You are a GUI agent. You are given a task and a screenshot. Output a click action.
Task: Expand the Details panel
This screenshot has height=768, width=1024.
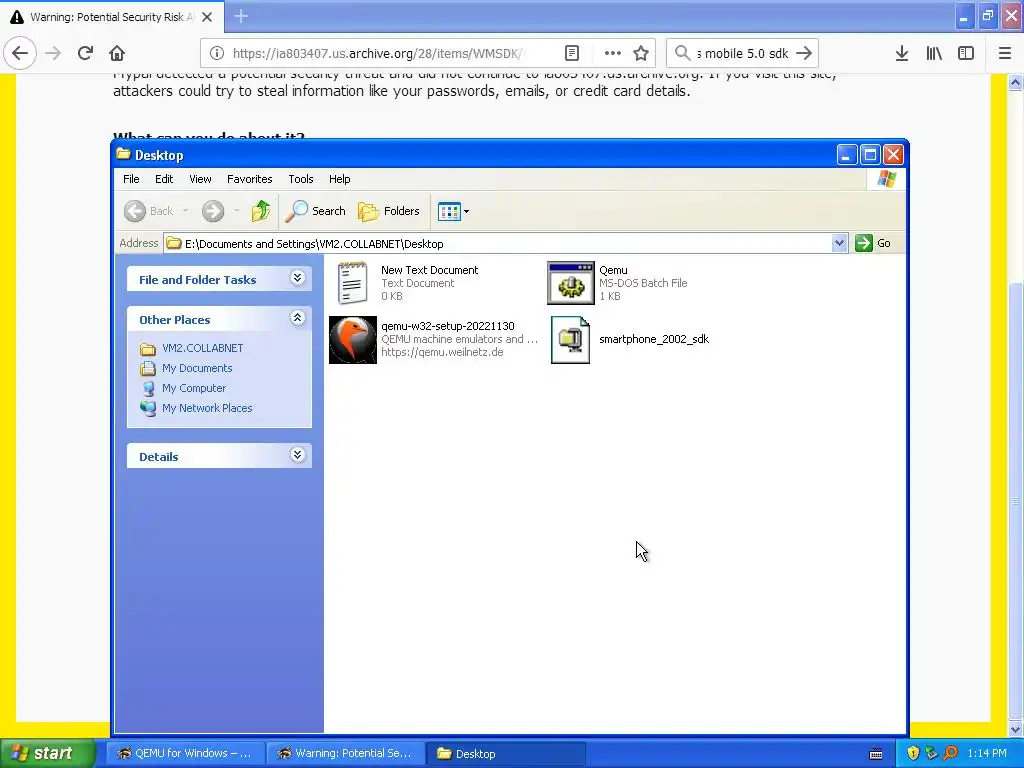click(x=297, y=455)
